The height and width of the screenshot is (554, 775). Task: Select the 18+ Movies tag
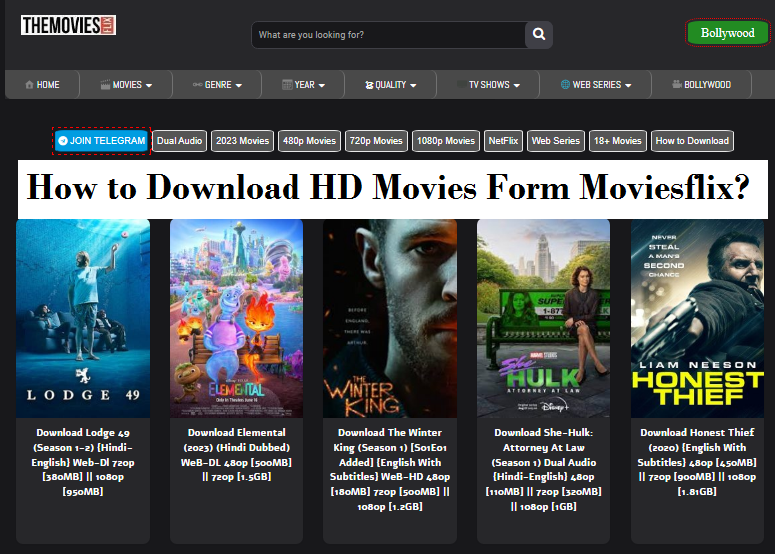click(618, 141)
